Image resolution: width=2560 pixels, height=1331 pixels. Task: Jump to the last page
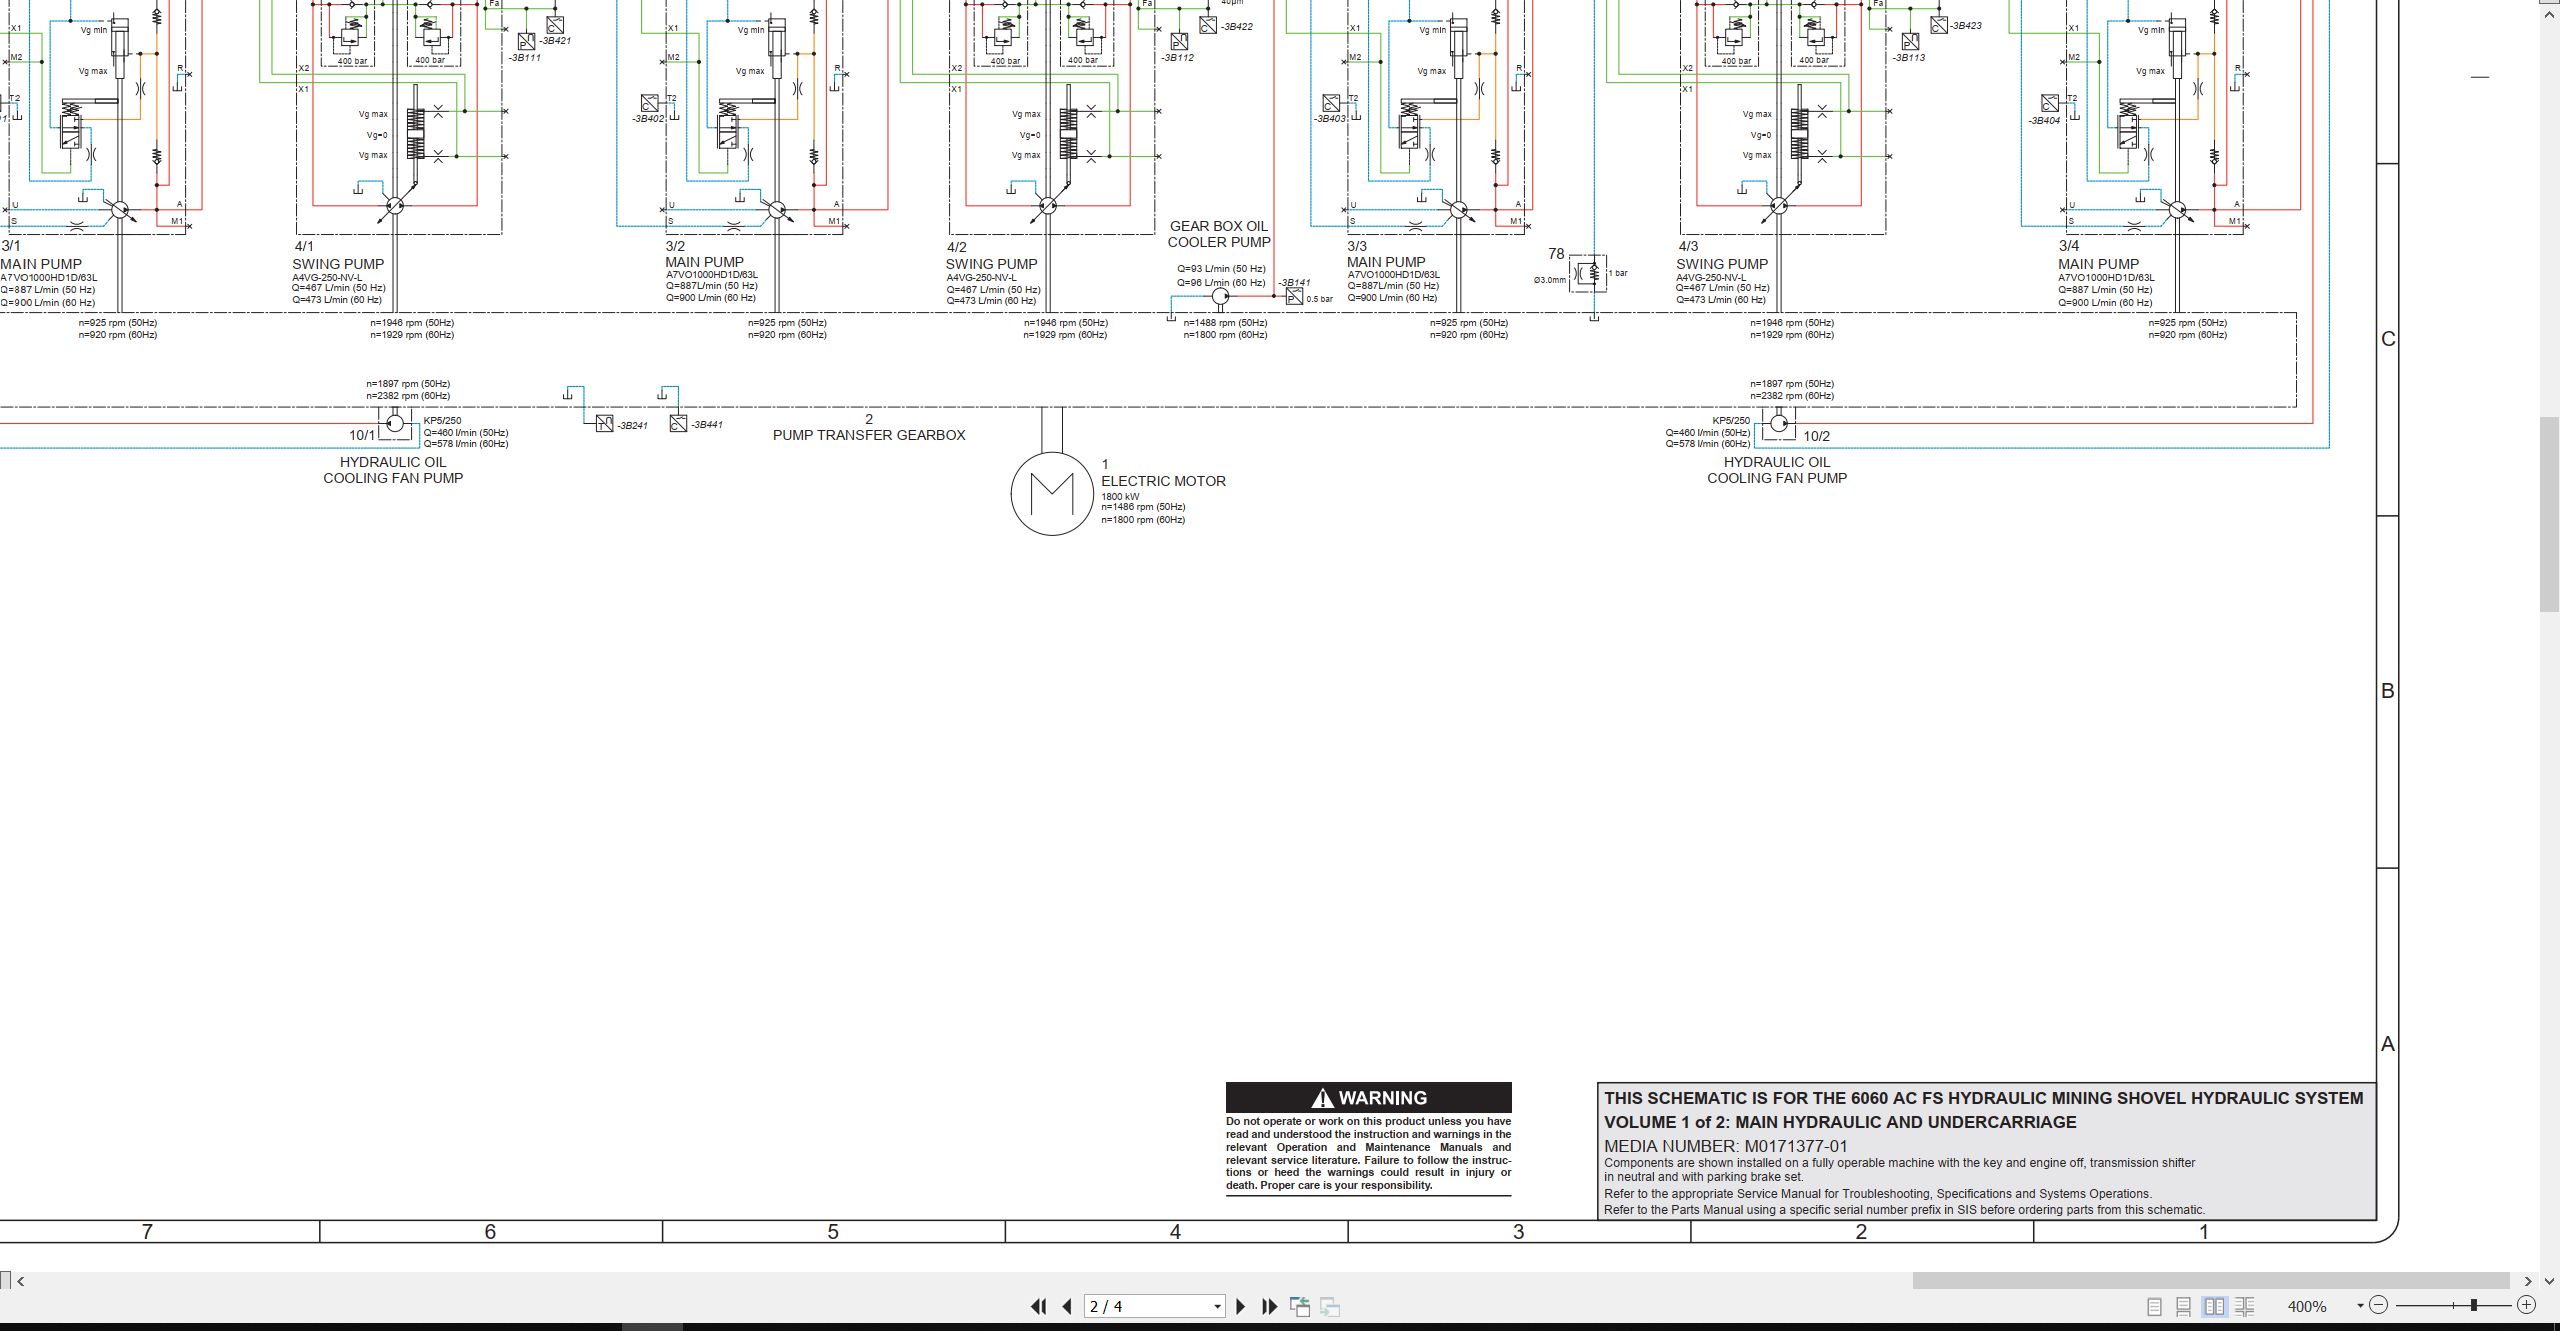pyautogui.click(x=1270, y=1306)
